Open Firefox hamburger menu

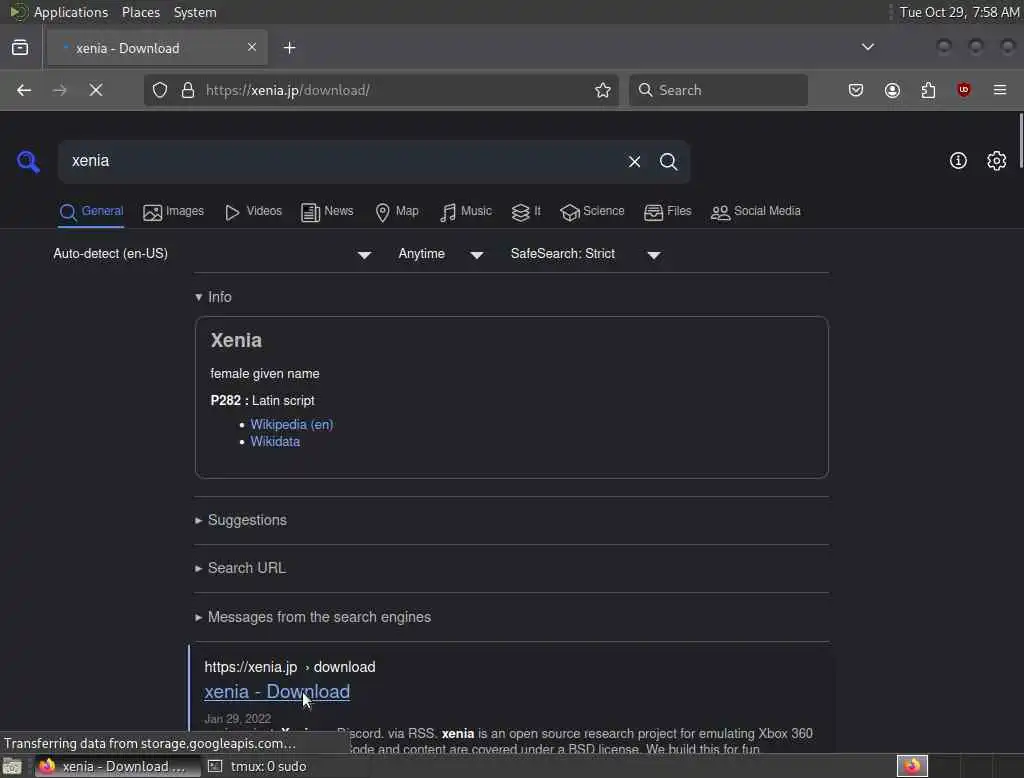point(1000,90)
